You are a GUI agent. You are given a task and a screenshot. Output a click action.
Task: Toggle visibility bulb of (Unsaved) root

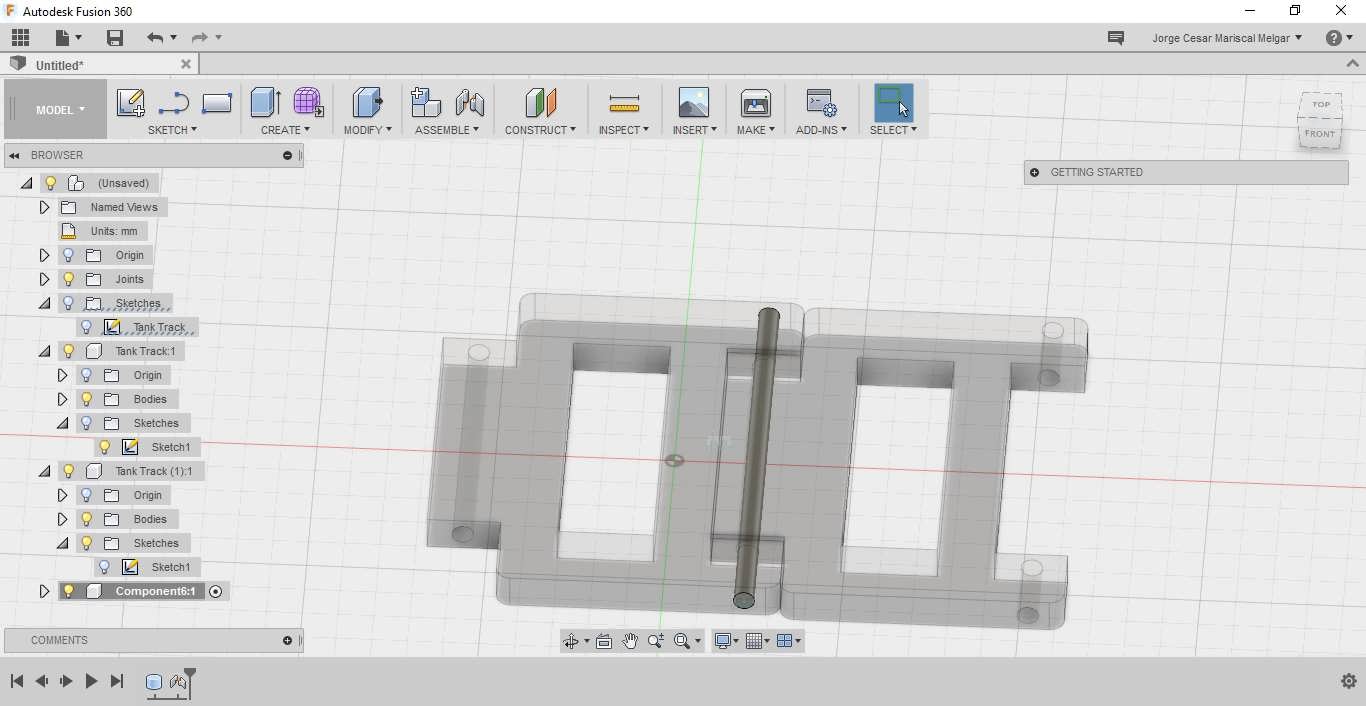50,183
